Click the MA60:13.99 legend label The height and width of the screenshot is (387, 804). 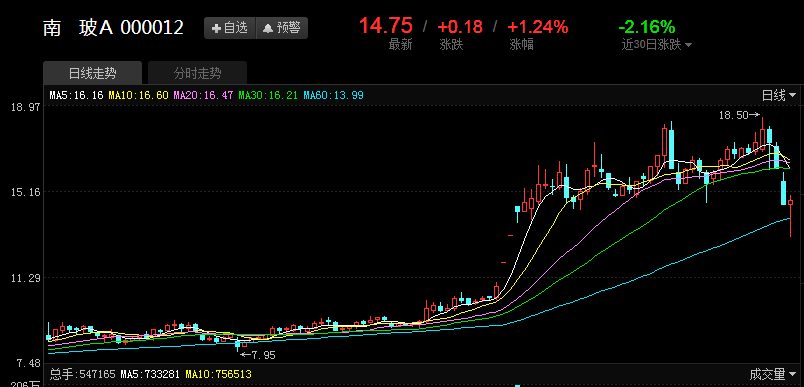coord(333,95)
